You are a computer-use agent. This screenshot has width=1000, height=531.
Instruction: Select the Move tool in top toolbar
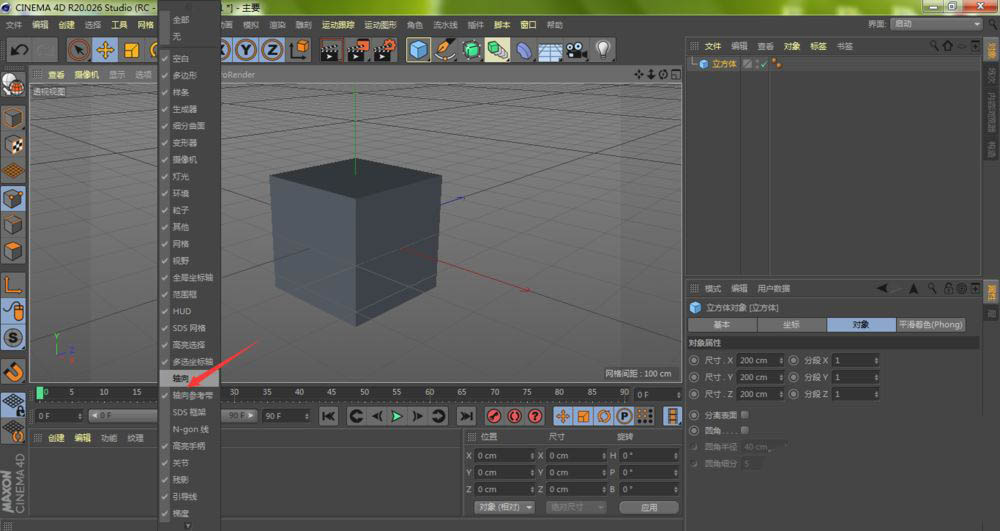(x=105, y=50)
